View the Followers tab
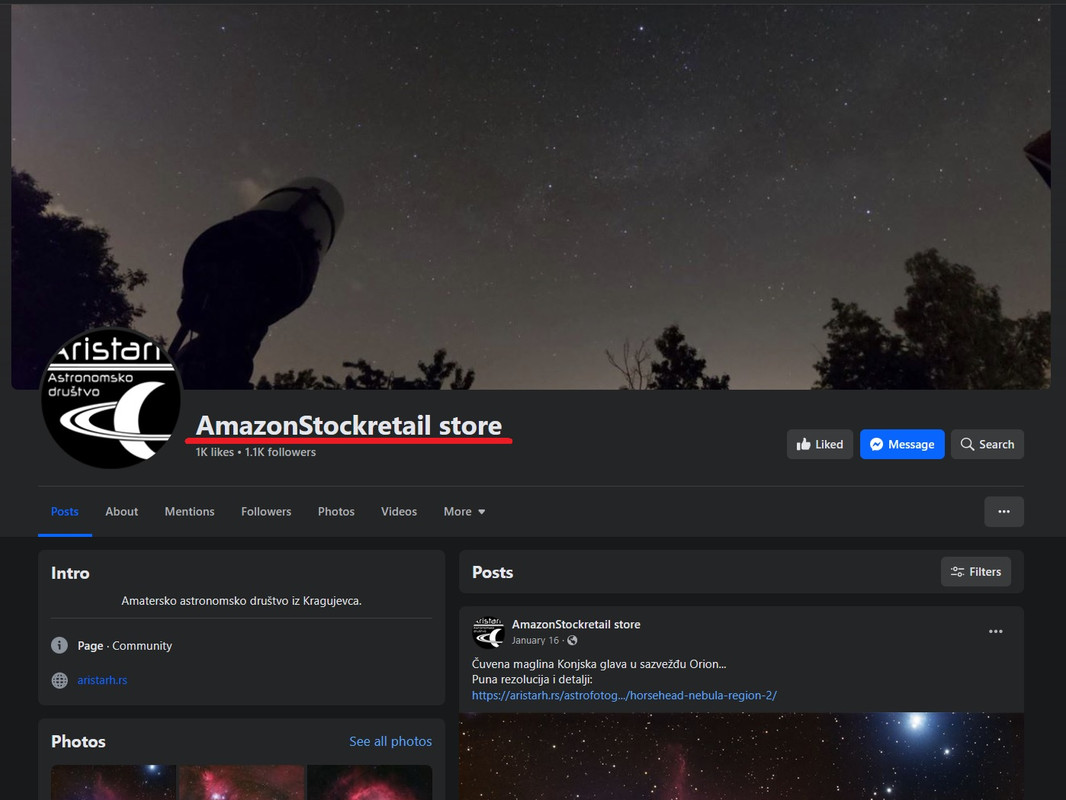 pos(266,512)
